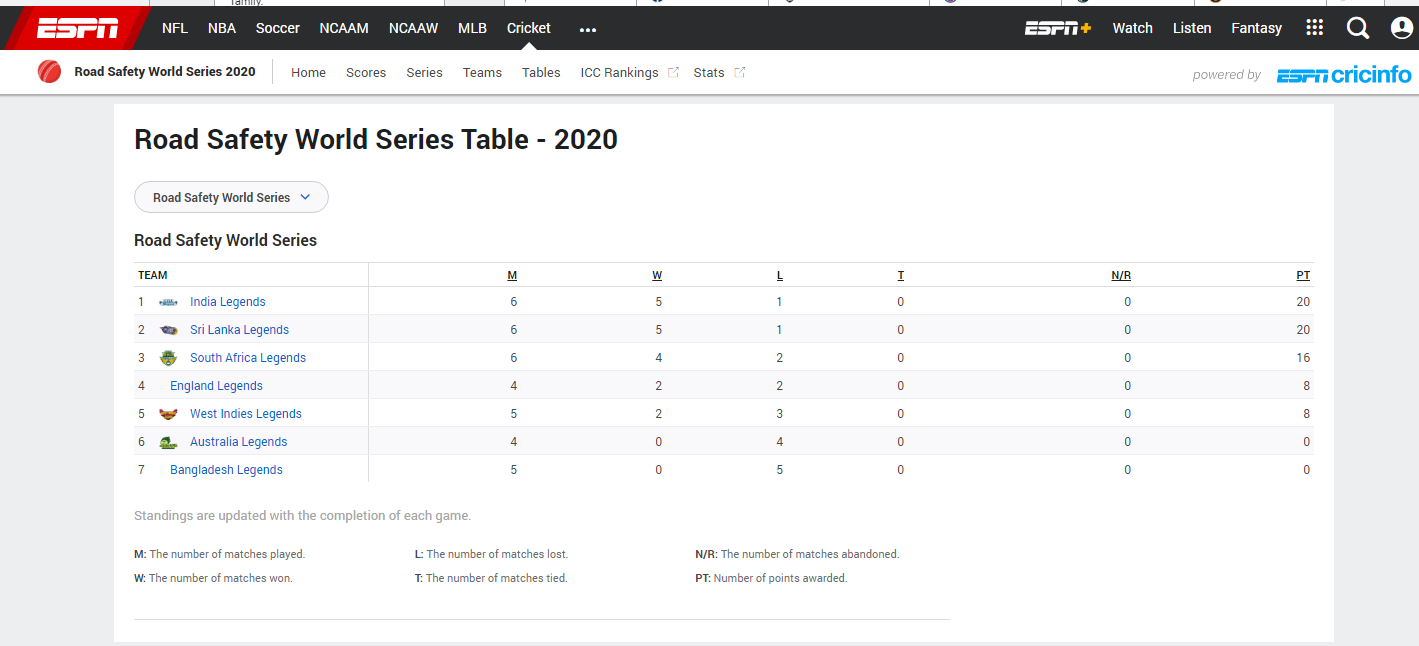Open the Scores menu item

366,72
